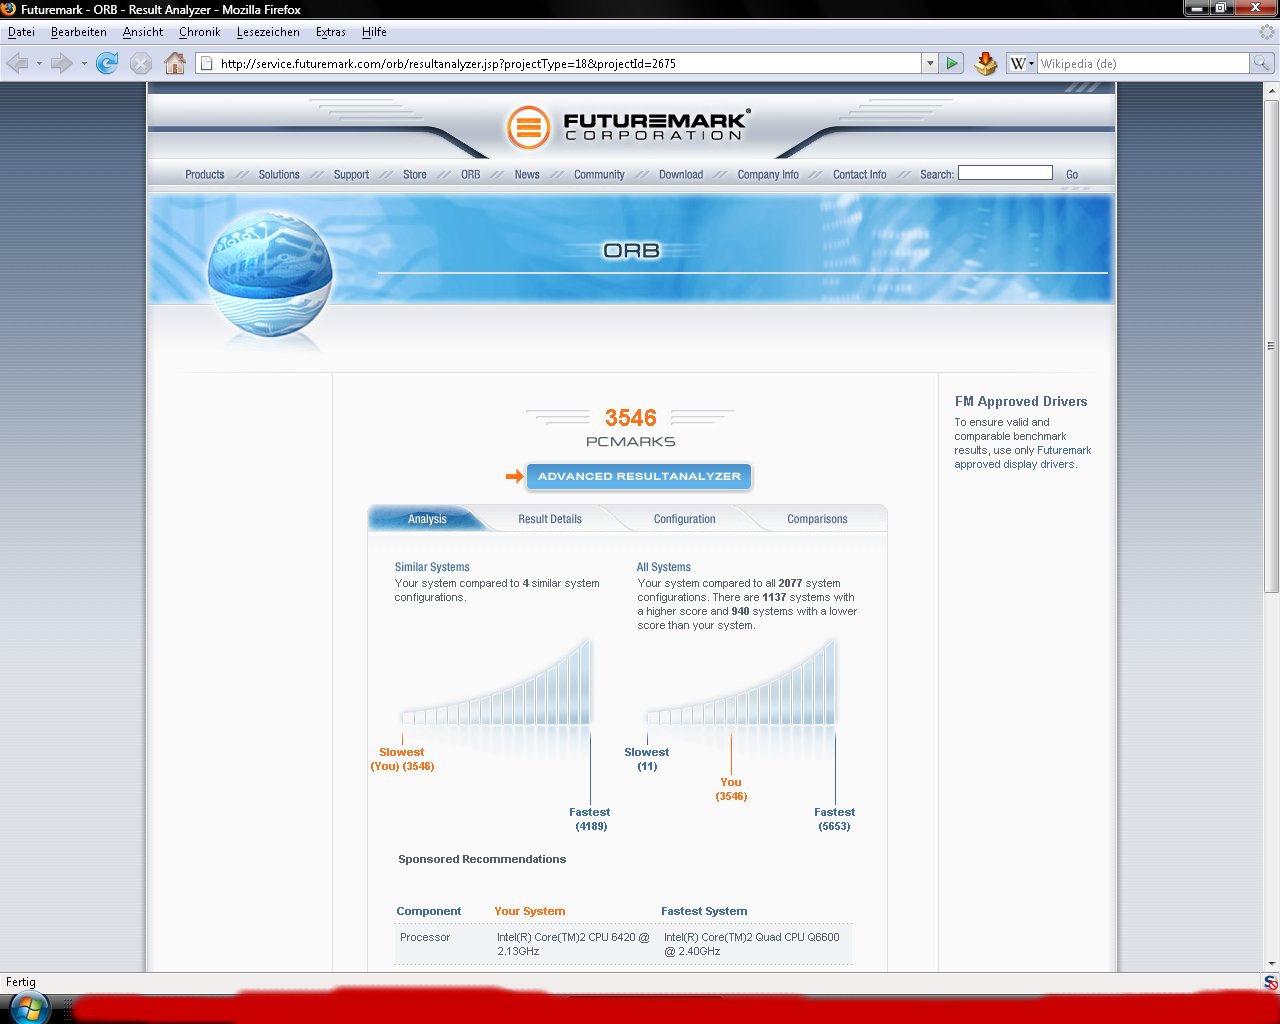Click the Advanced ResultAnalyzer button
Screen dimensions: 1280x1024
pos(639,476)
